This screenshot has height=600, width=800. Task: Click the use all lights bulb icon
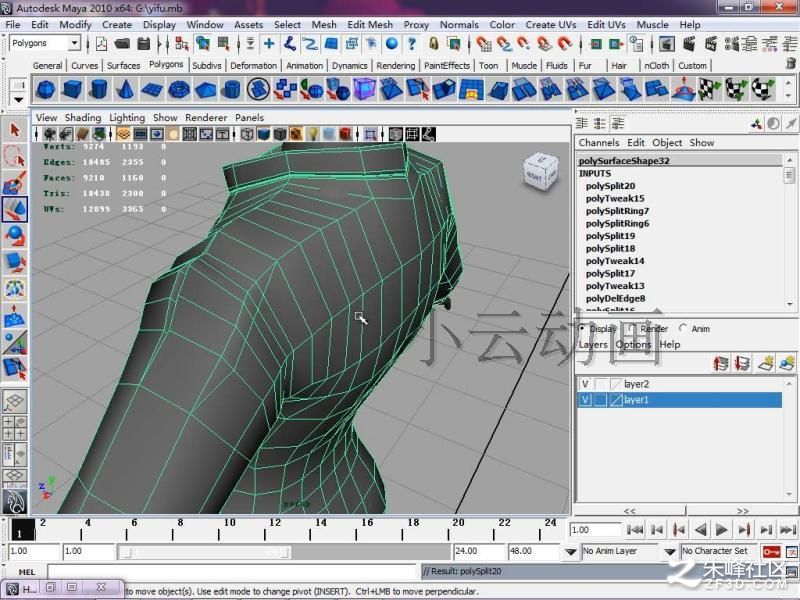(313, 134)
